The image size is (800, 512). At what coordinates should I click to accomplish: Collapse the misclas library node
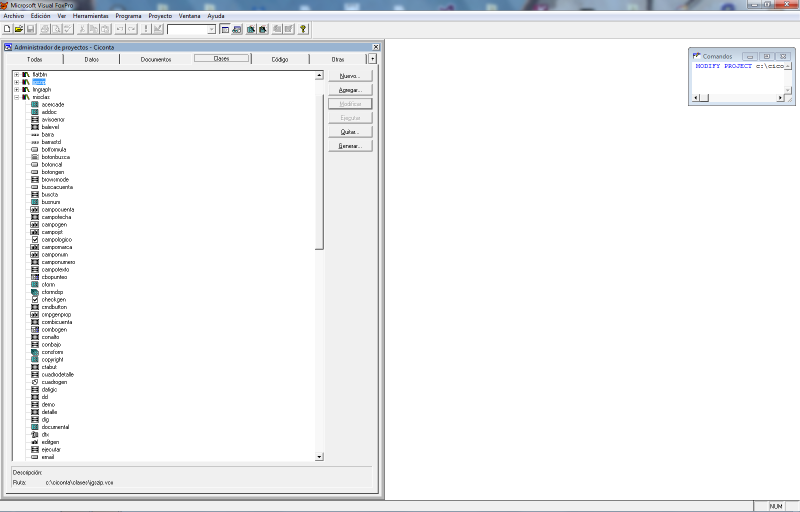pyautogui.click(x=17, y=97)
